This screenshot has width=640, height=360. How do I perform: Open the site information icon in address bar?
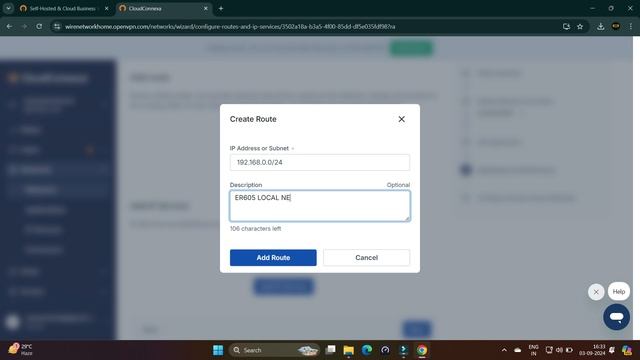pyautogui.click(x=57, y=27)
